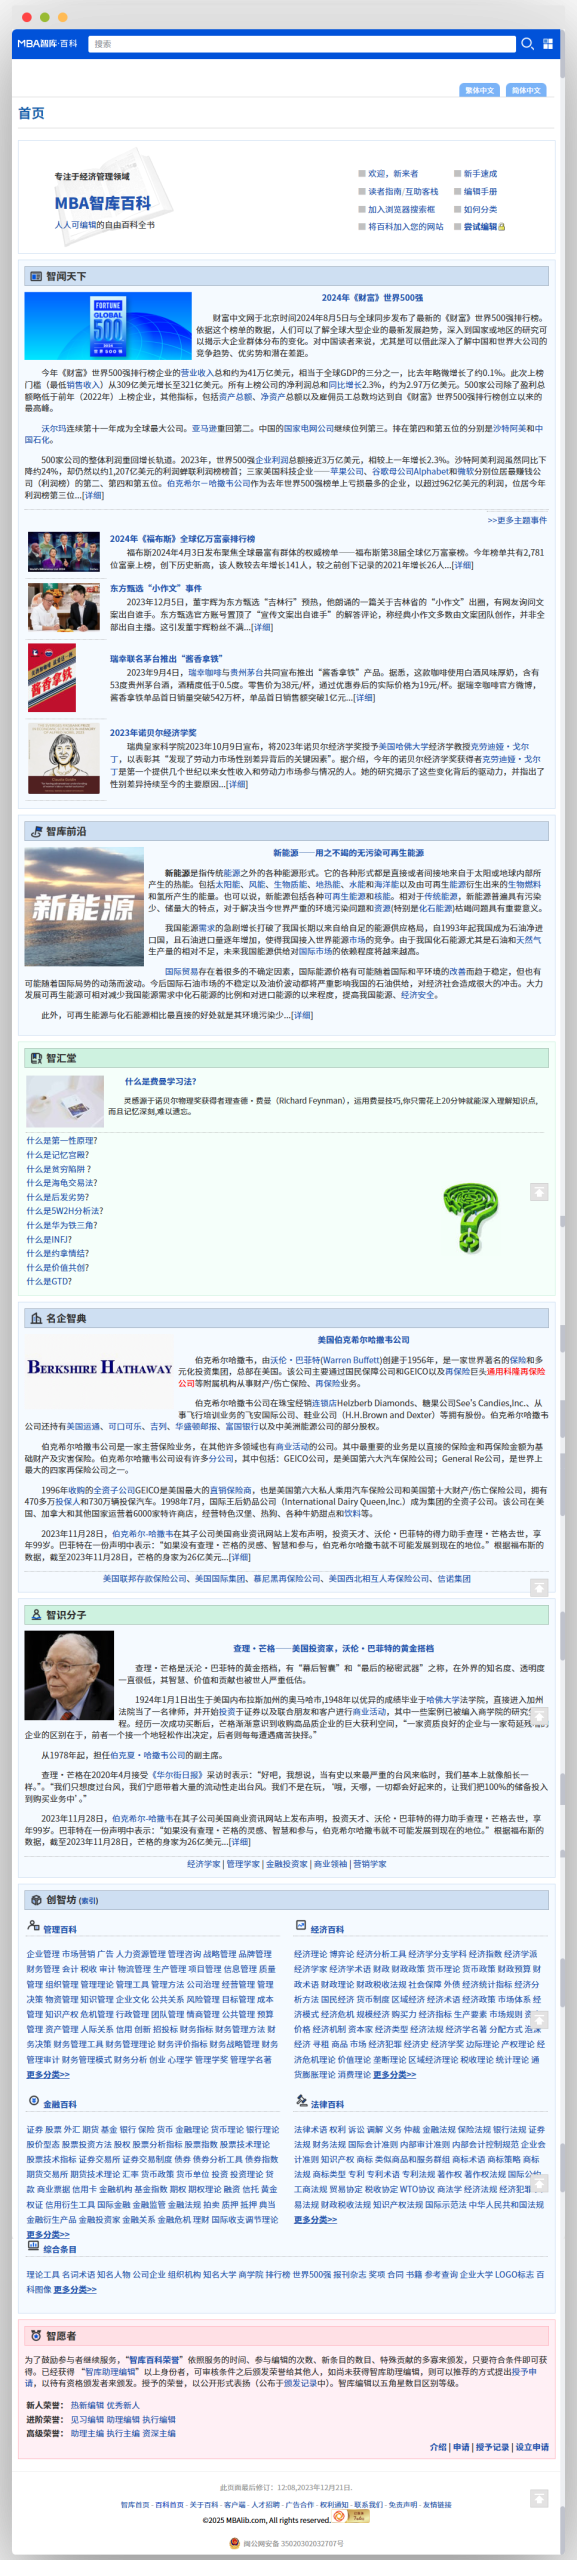Click >>更多主题事件 link
This screenshot has width=577, height=2560.
pyautogui.click(x=517, y=520)
